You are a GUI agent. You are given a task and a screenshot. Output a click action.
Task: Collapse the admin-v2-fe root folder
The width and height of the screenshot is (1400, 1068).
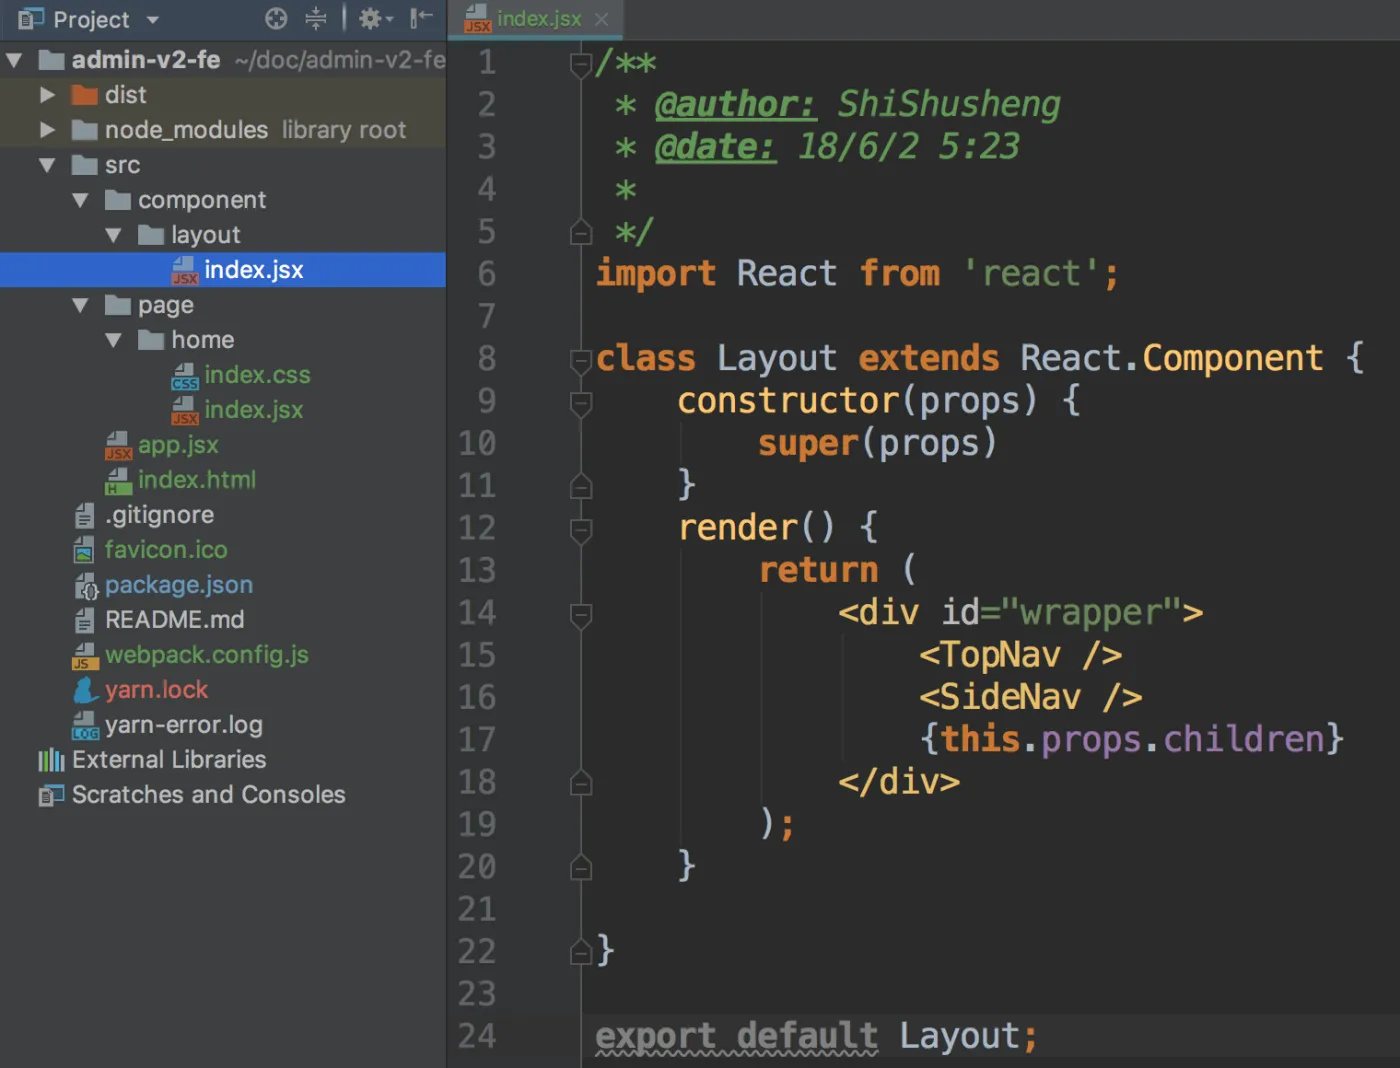[x=14, y=60]
